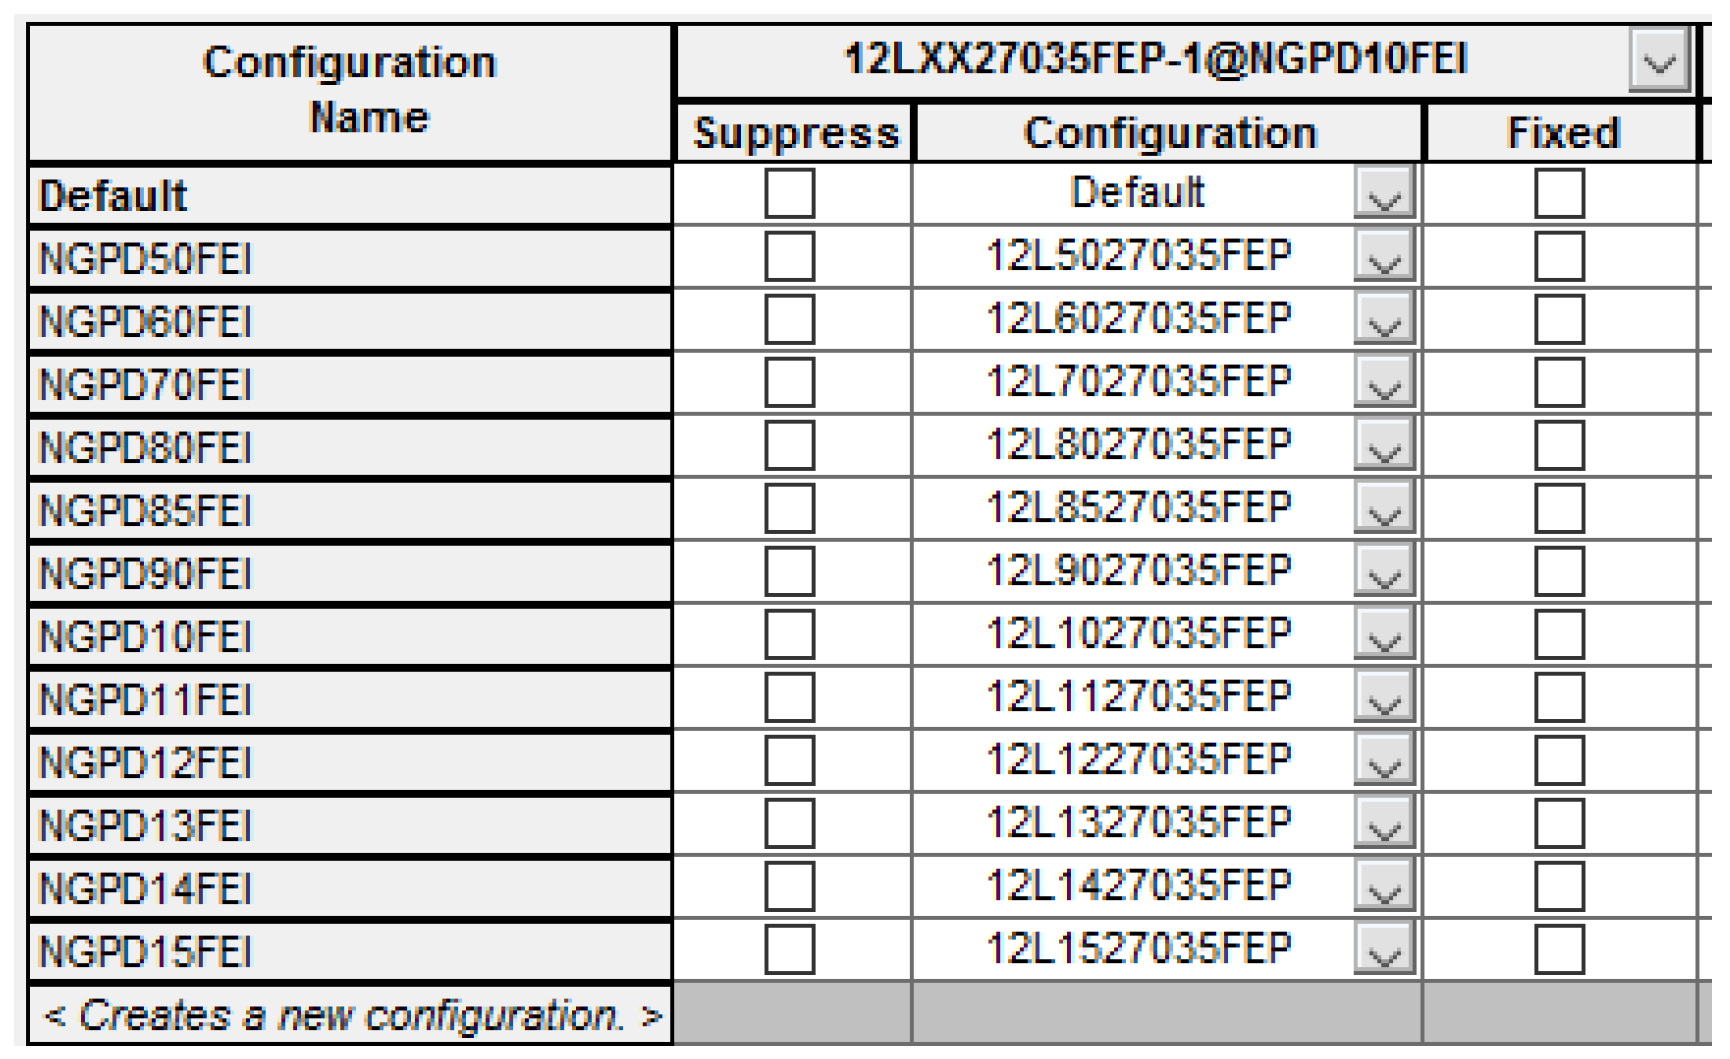Enable Suppress for NGPD60FEI row
The width and height of the screenshot is (1730, 1059).
(x=789, y=320)
